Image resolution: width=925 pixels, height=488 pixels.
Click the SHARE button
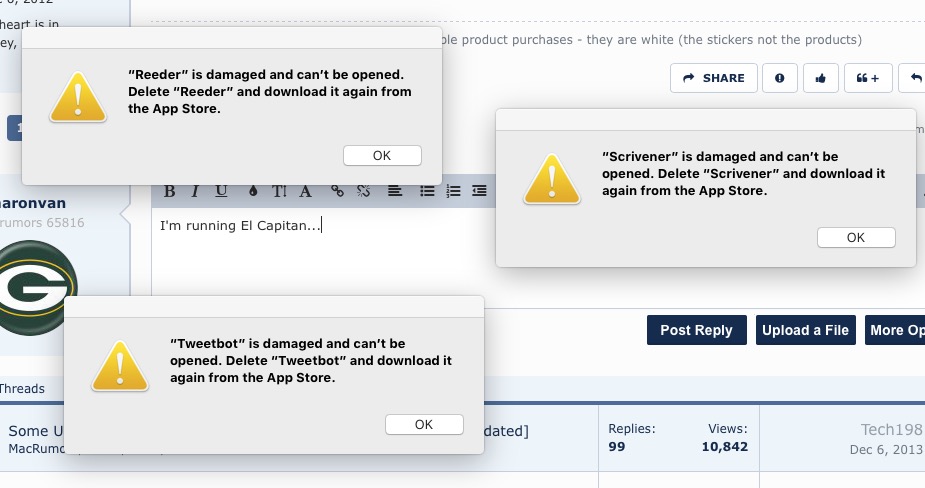tap(713, 78)
